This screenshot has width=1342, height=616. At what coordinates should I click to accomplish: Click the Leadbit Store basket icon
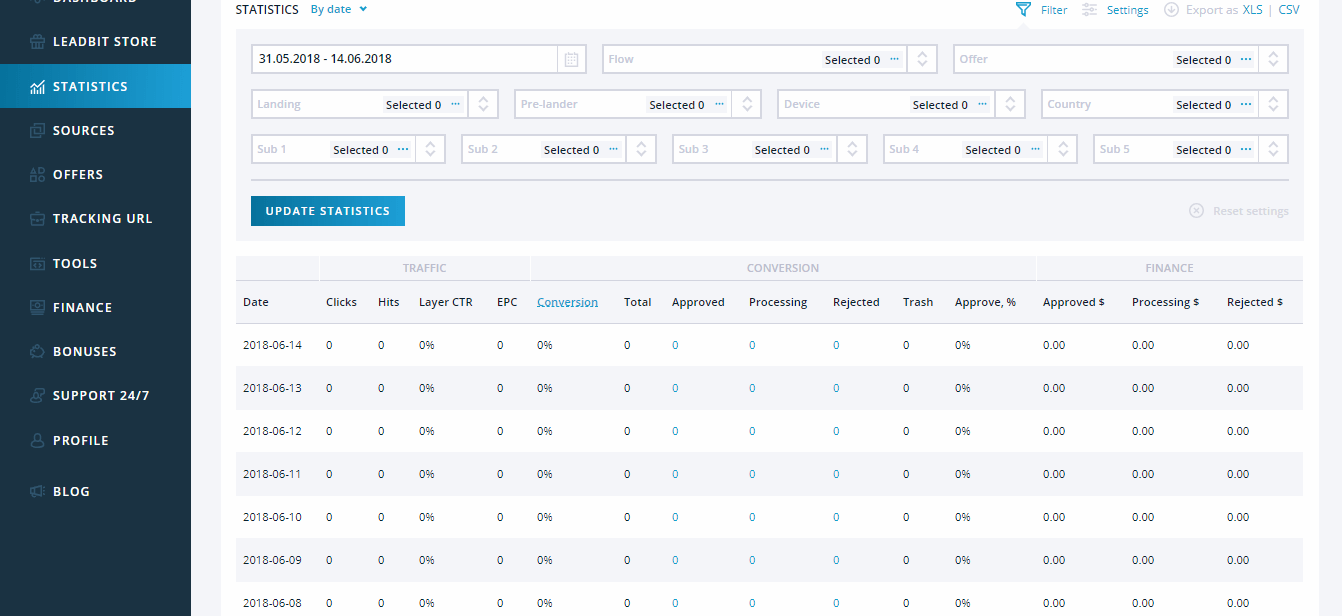(37, 43)
